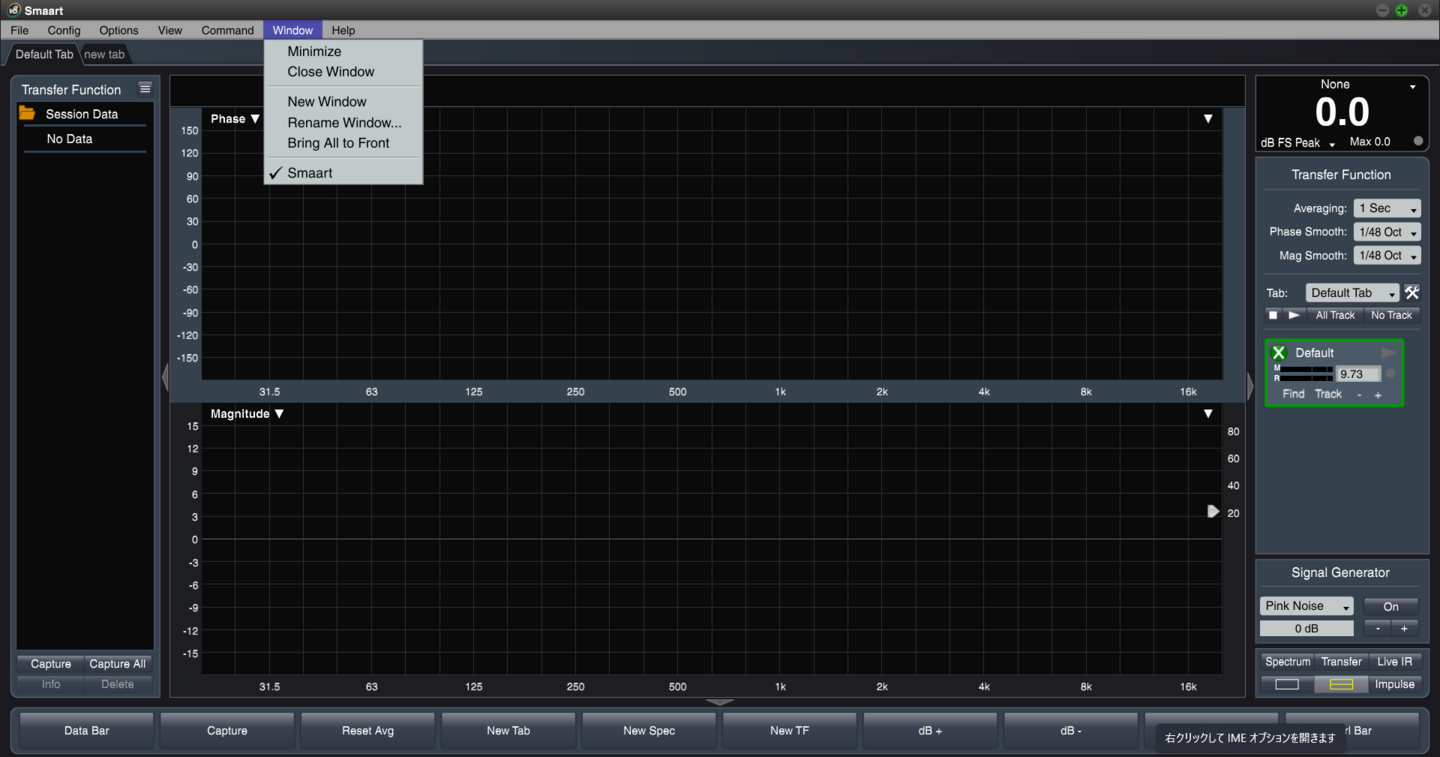Open the Transfer Function panel hamburger menu
Viewport: 1440px width, 757px height.
coord(145,88)
